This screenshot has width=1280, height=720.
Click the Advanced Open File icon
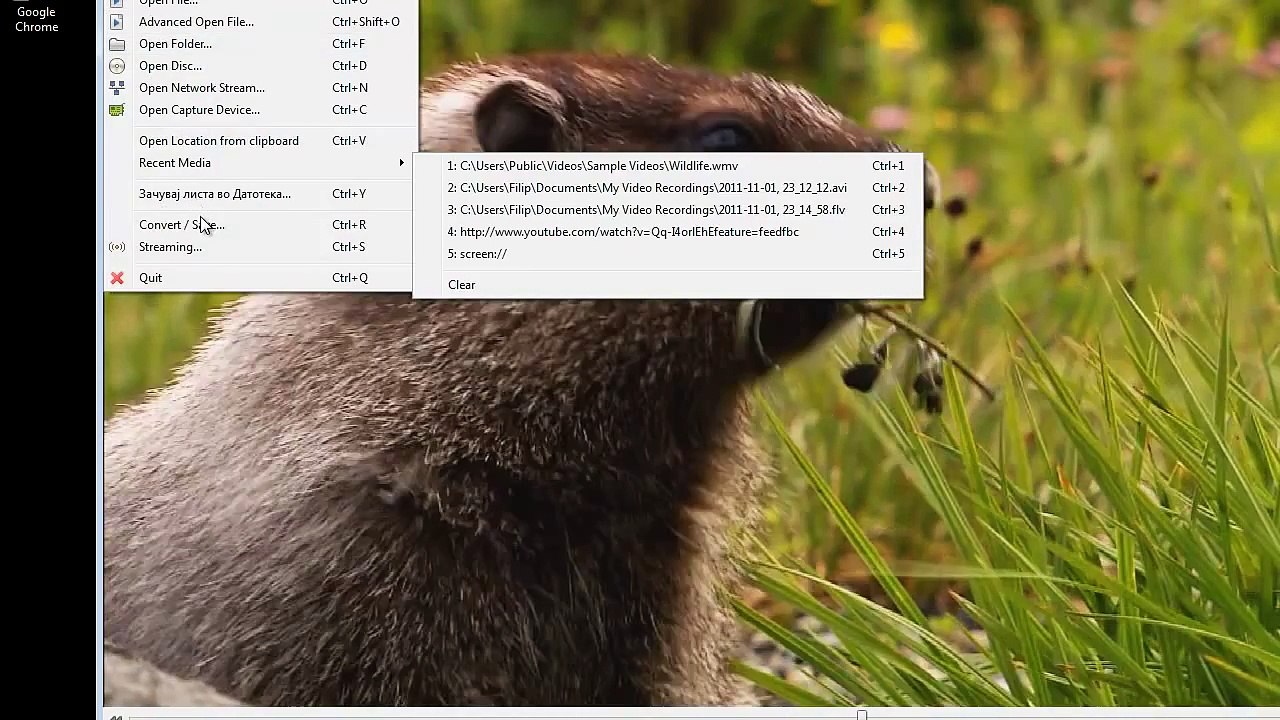click(117, 22)
